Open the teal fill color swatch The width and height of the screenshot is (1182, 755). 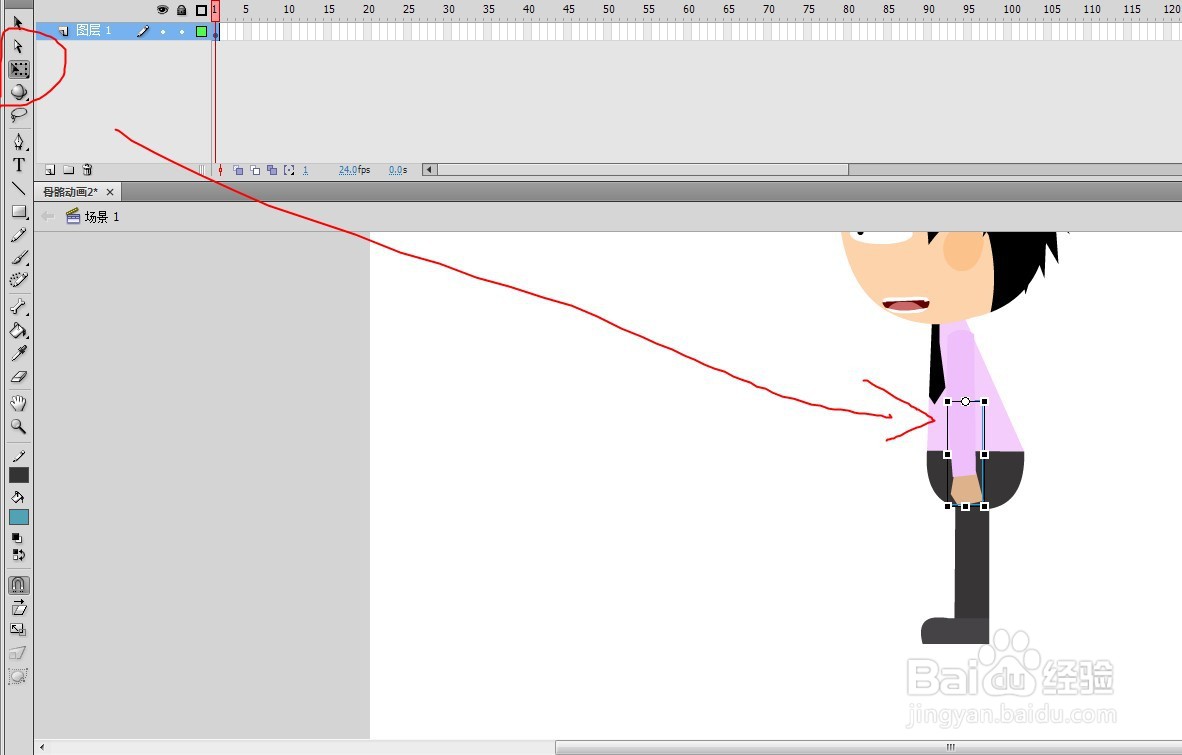point(19,517)
